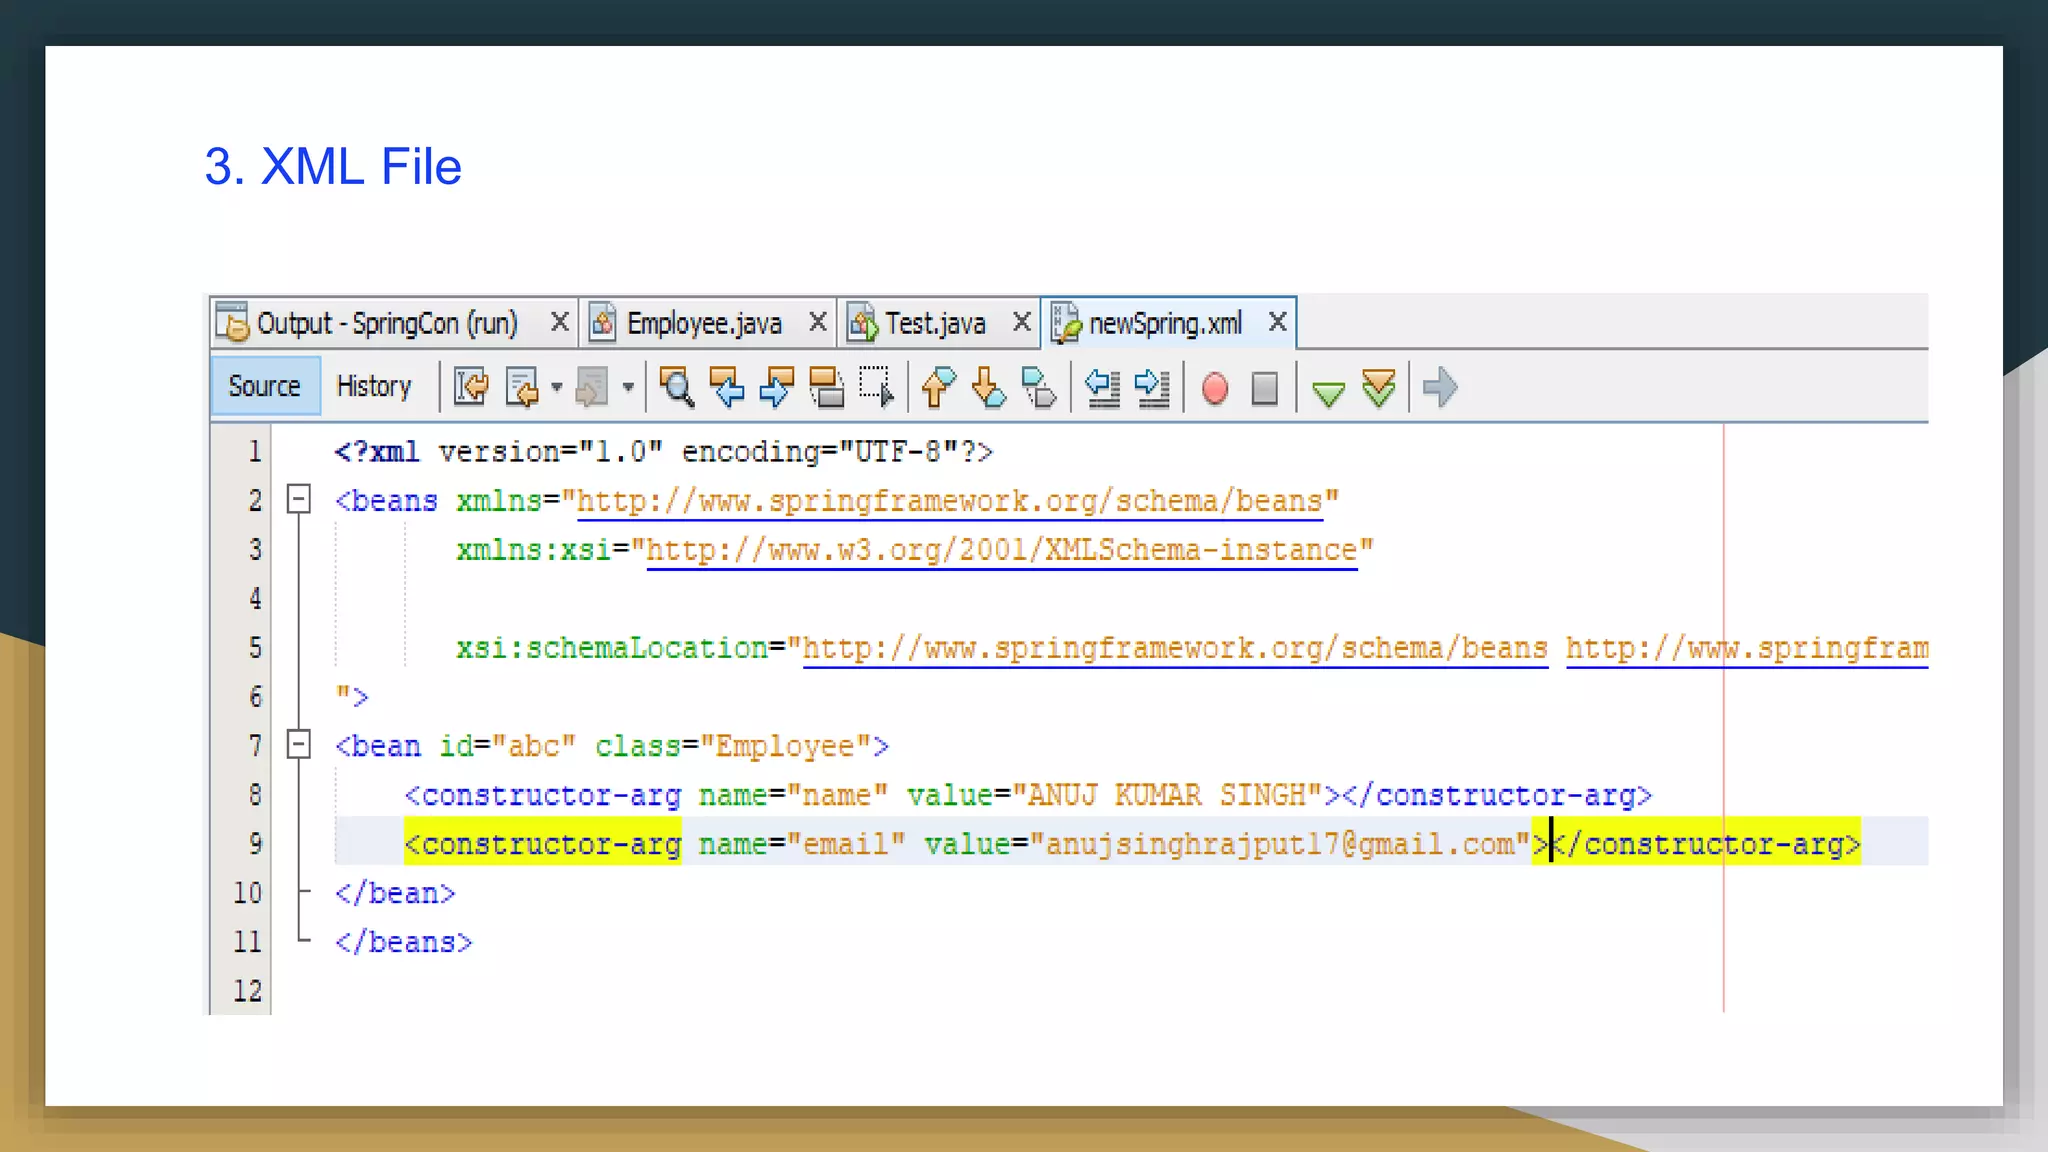
Task: Click Toggle Bookmark icon
Action: tap(1039, 387)
